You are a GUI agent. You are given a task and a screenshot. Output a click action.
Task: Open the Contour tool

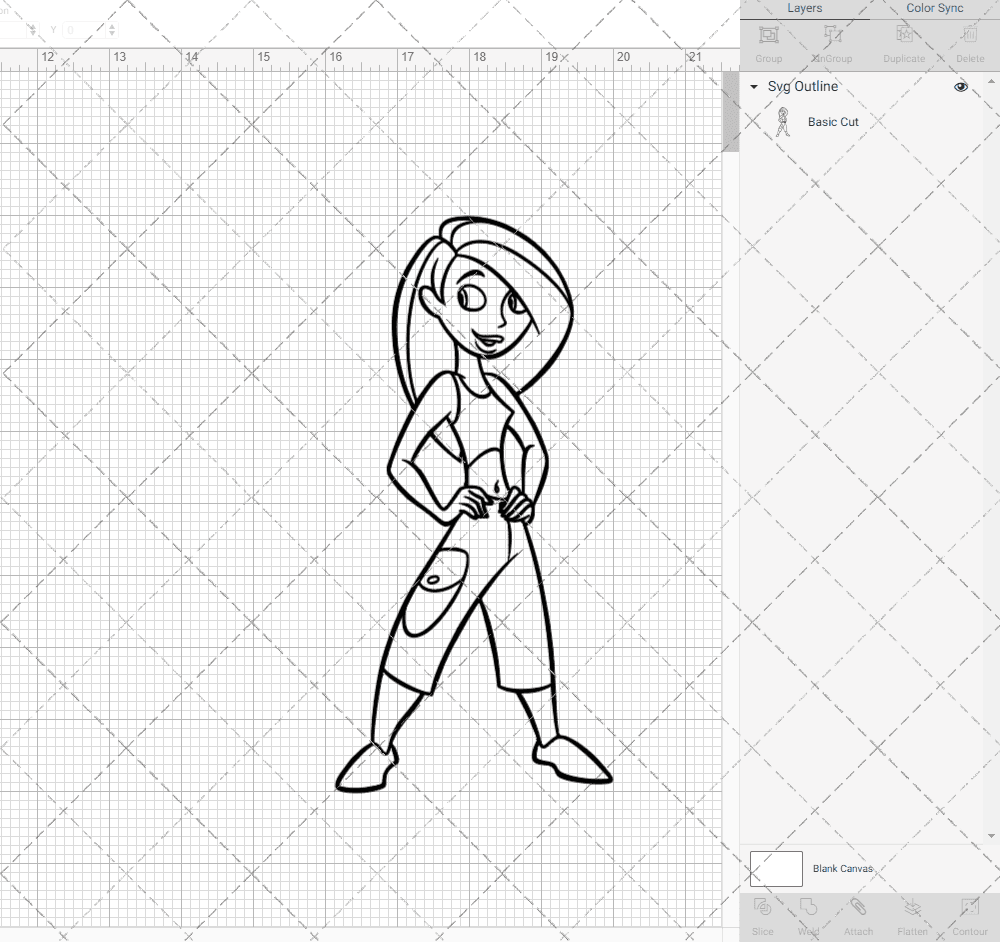click(968, 915)
